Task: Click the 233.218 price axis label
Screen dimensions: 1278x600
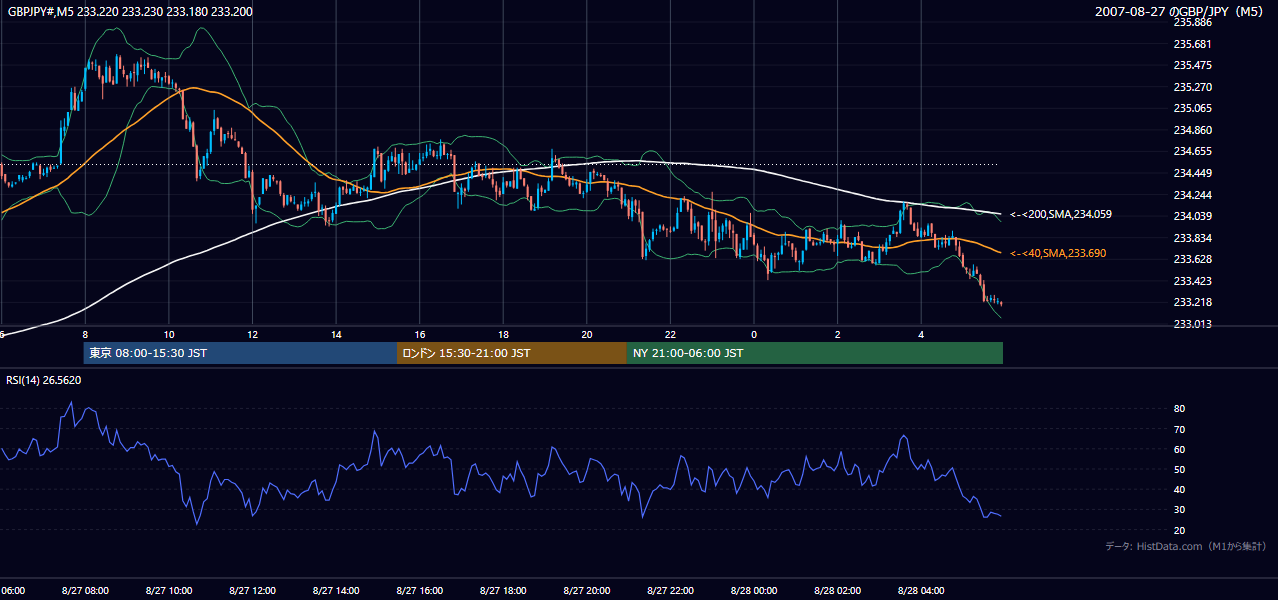Action: tap(1192, 302)
